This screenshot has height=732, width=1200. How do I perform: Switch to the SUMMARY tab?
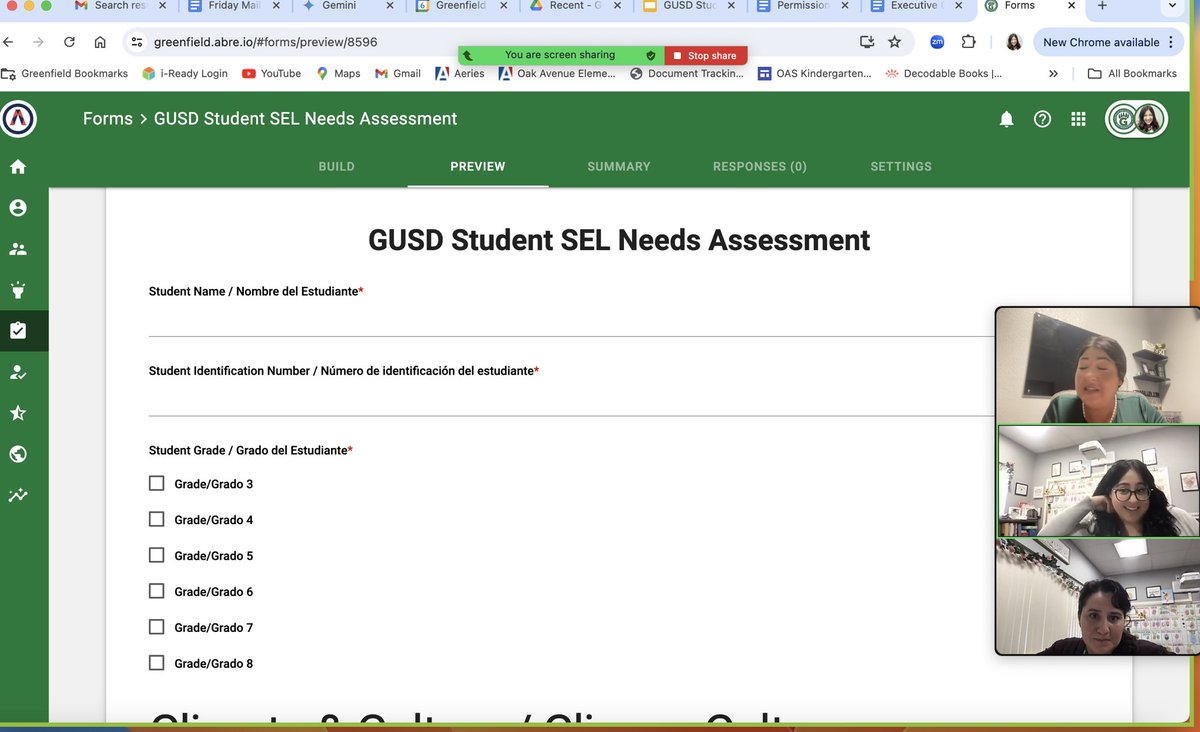pyautogui.click(x=618, y=166)
